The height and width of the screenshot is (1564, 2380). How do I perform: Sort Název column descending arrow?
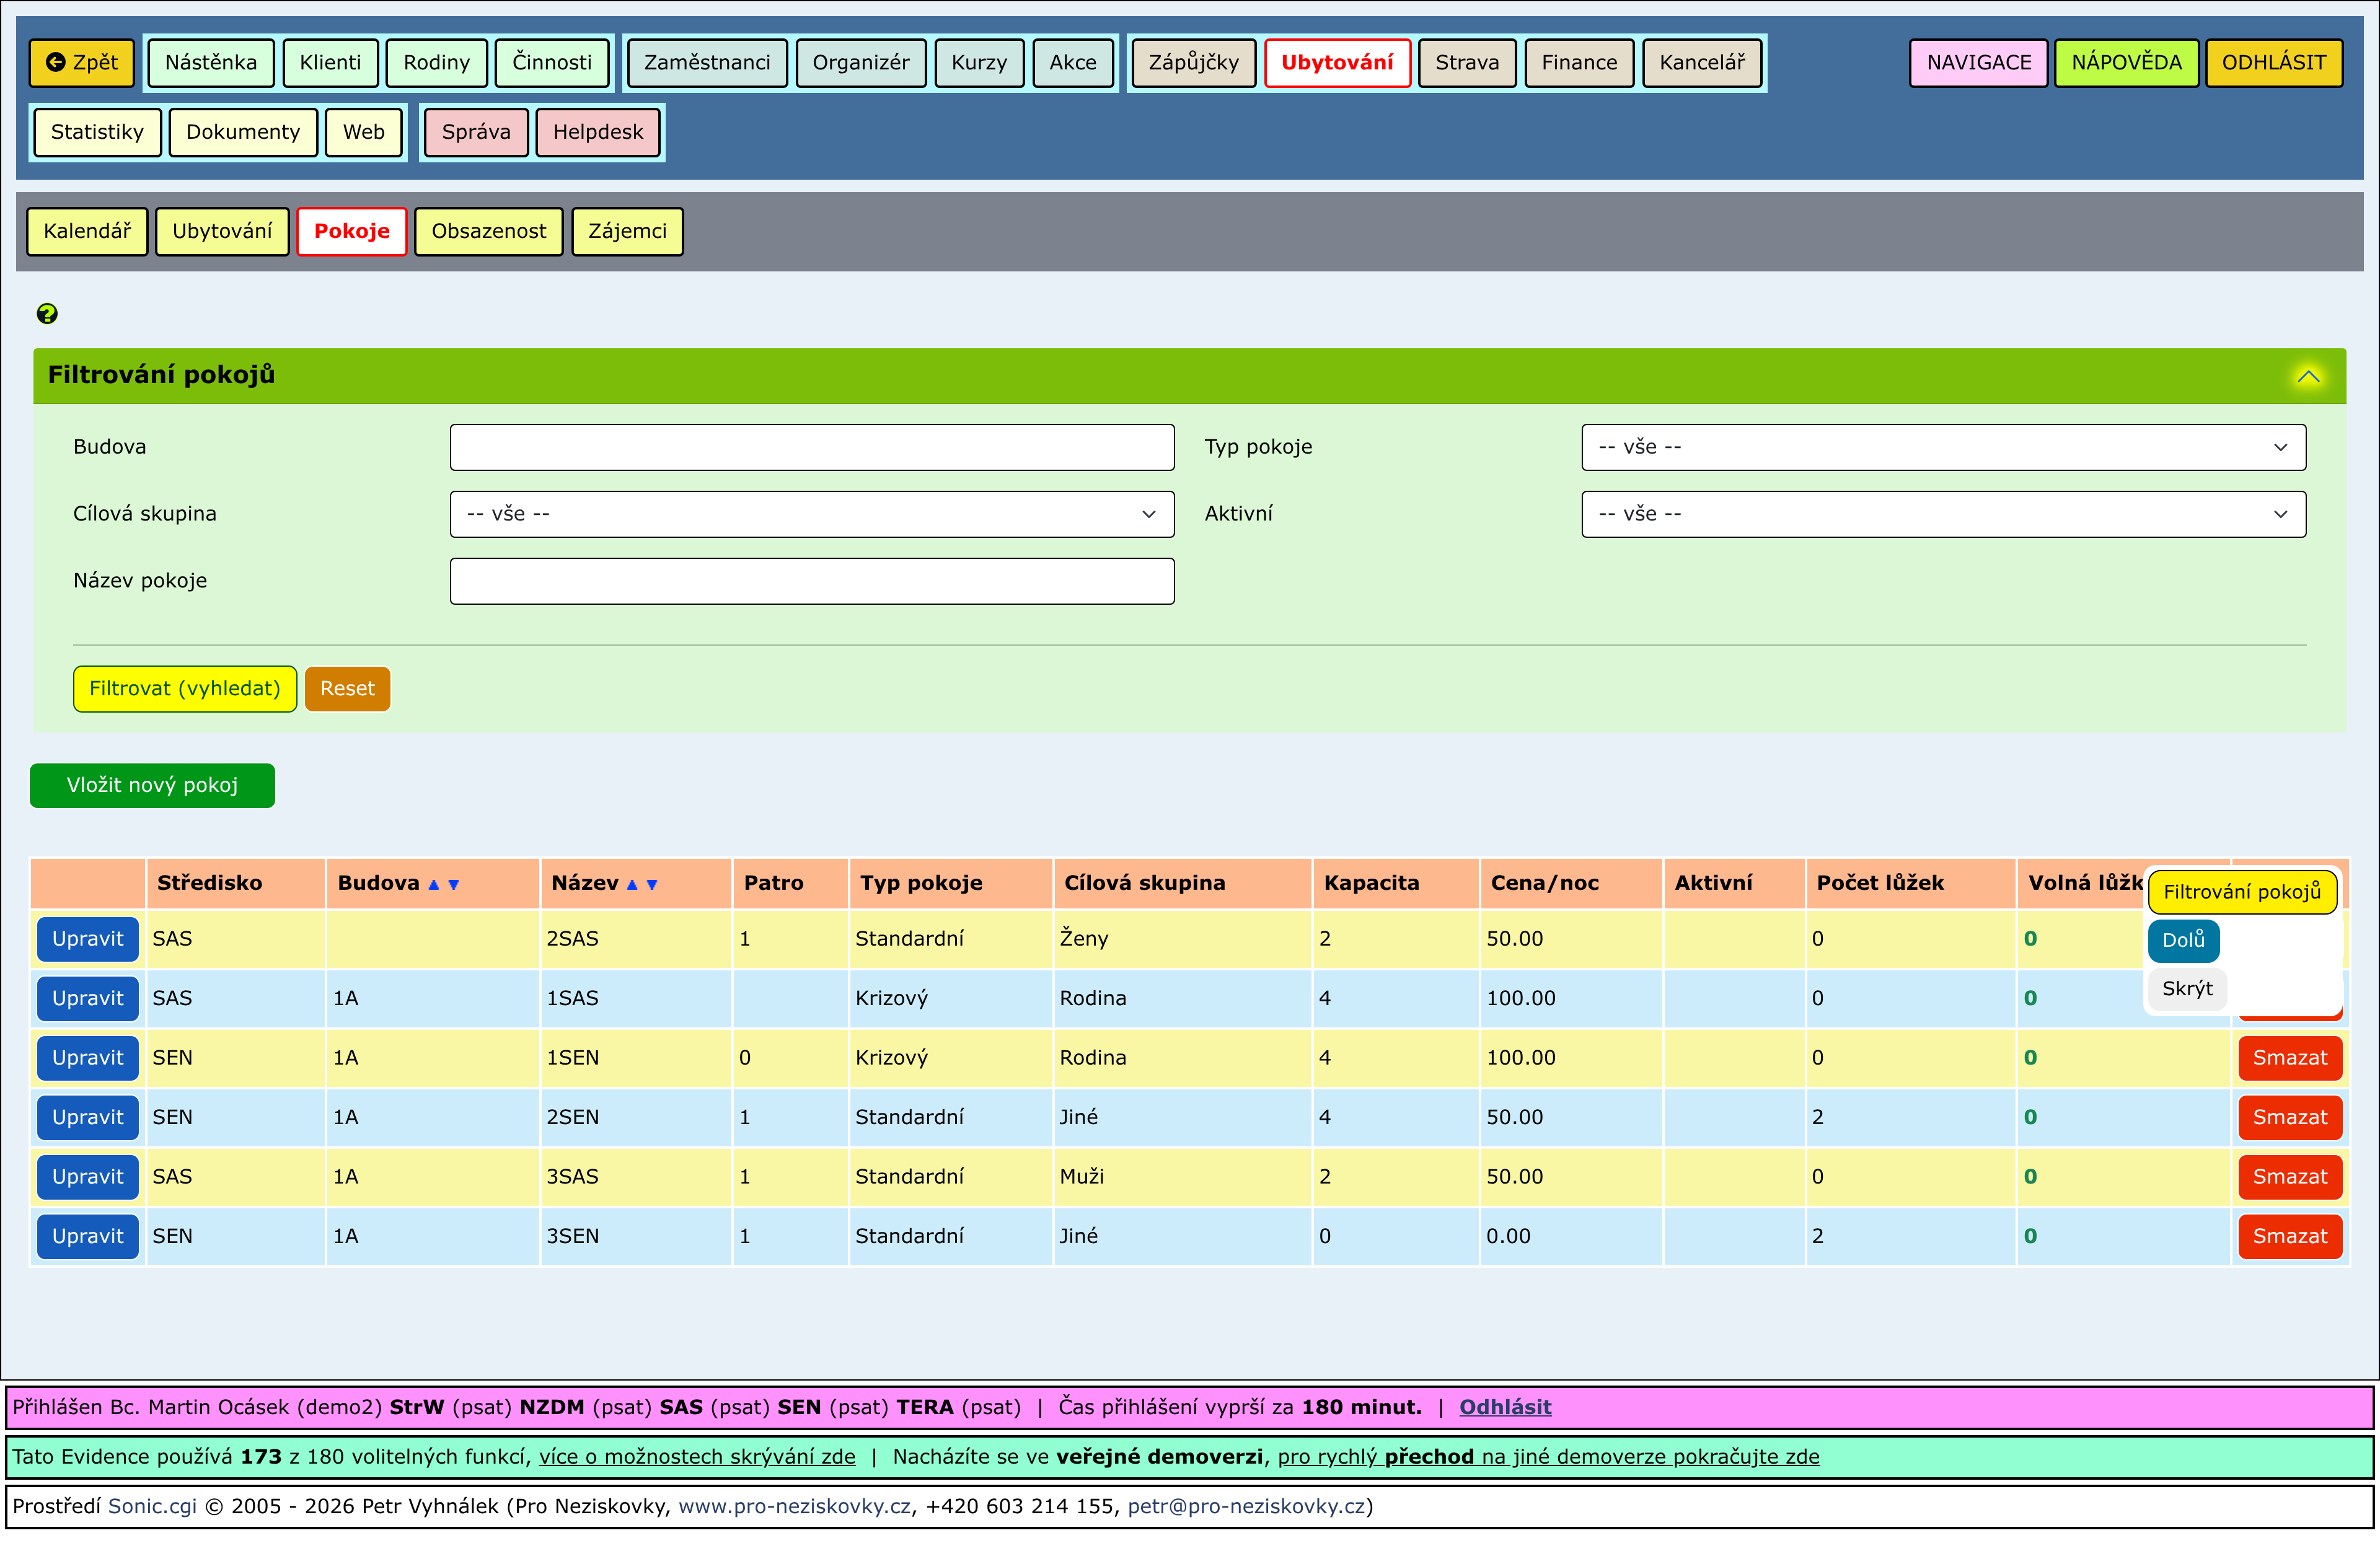(x=652, y=884)
